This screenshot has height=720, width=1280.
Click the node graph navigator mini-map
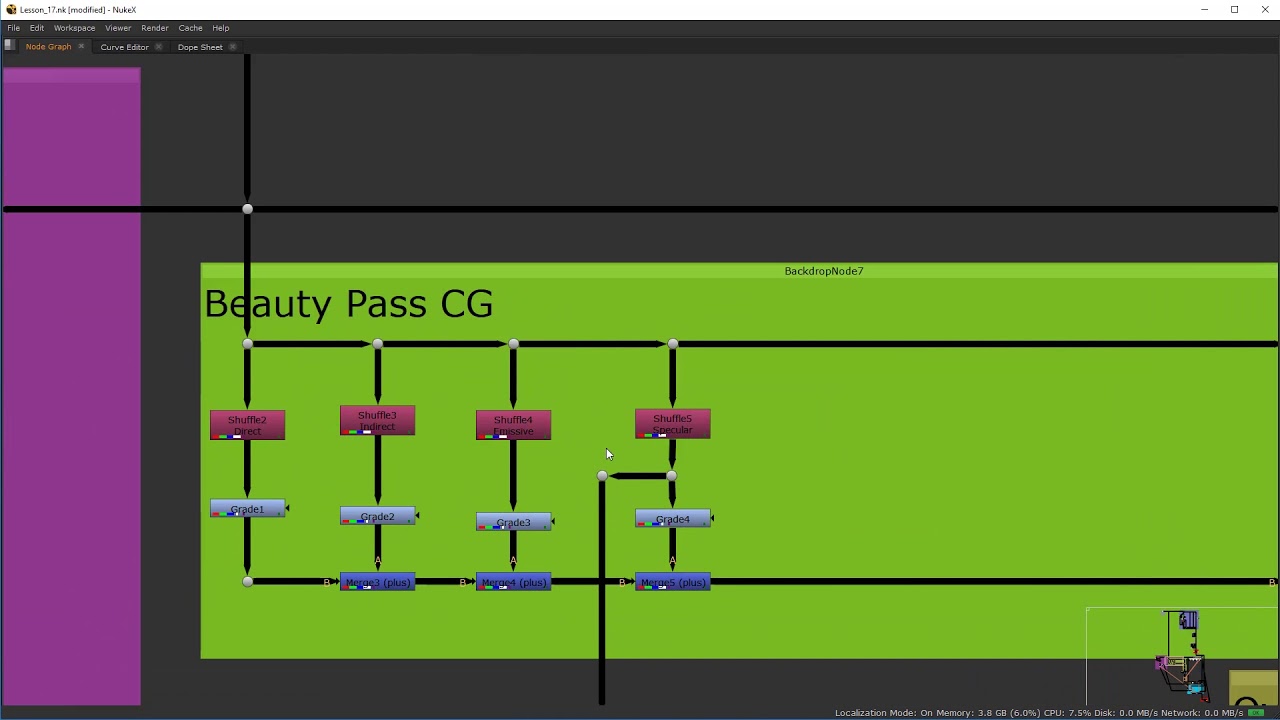[x=1182, y=656]
